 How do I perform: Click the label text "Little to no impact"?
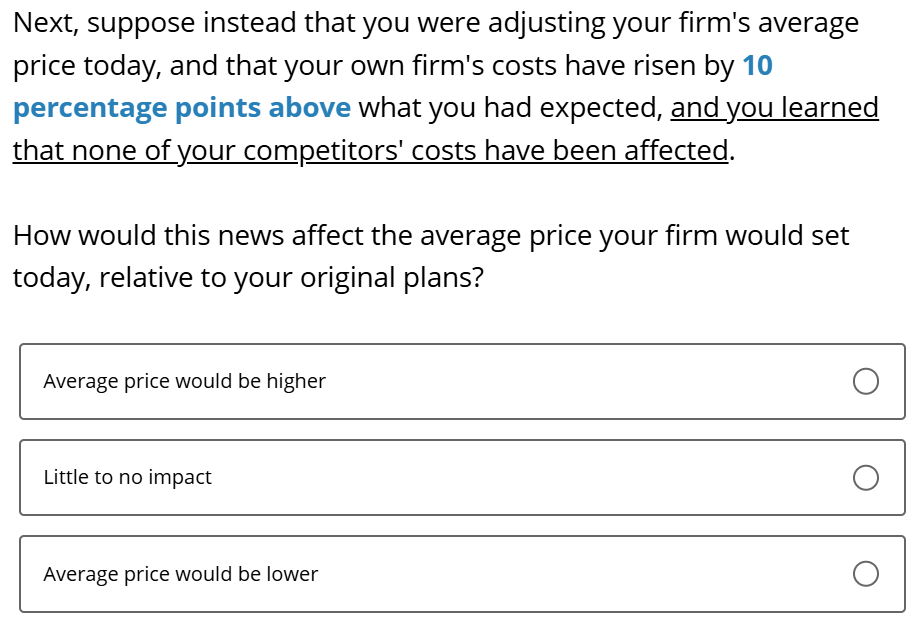pos(127,478)
